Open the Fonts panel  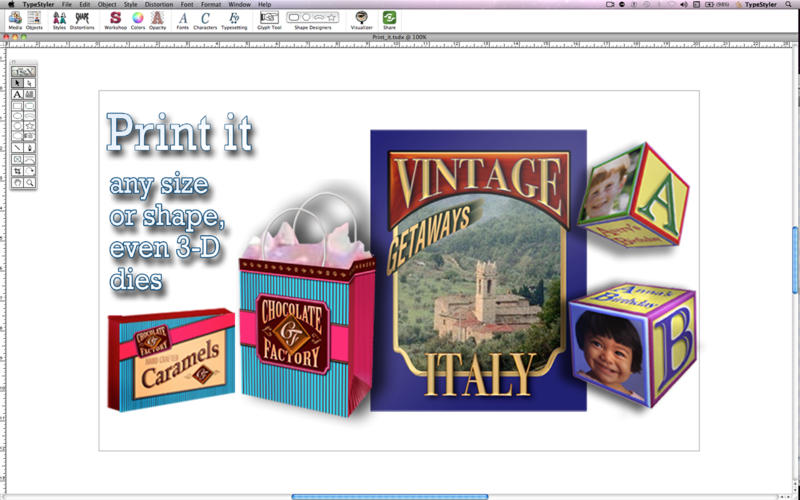[182, 18]
